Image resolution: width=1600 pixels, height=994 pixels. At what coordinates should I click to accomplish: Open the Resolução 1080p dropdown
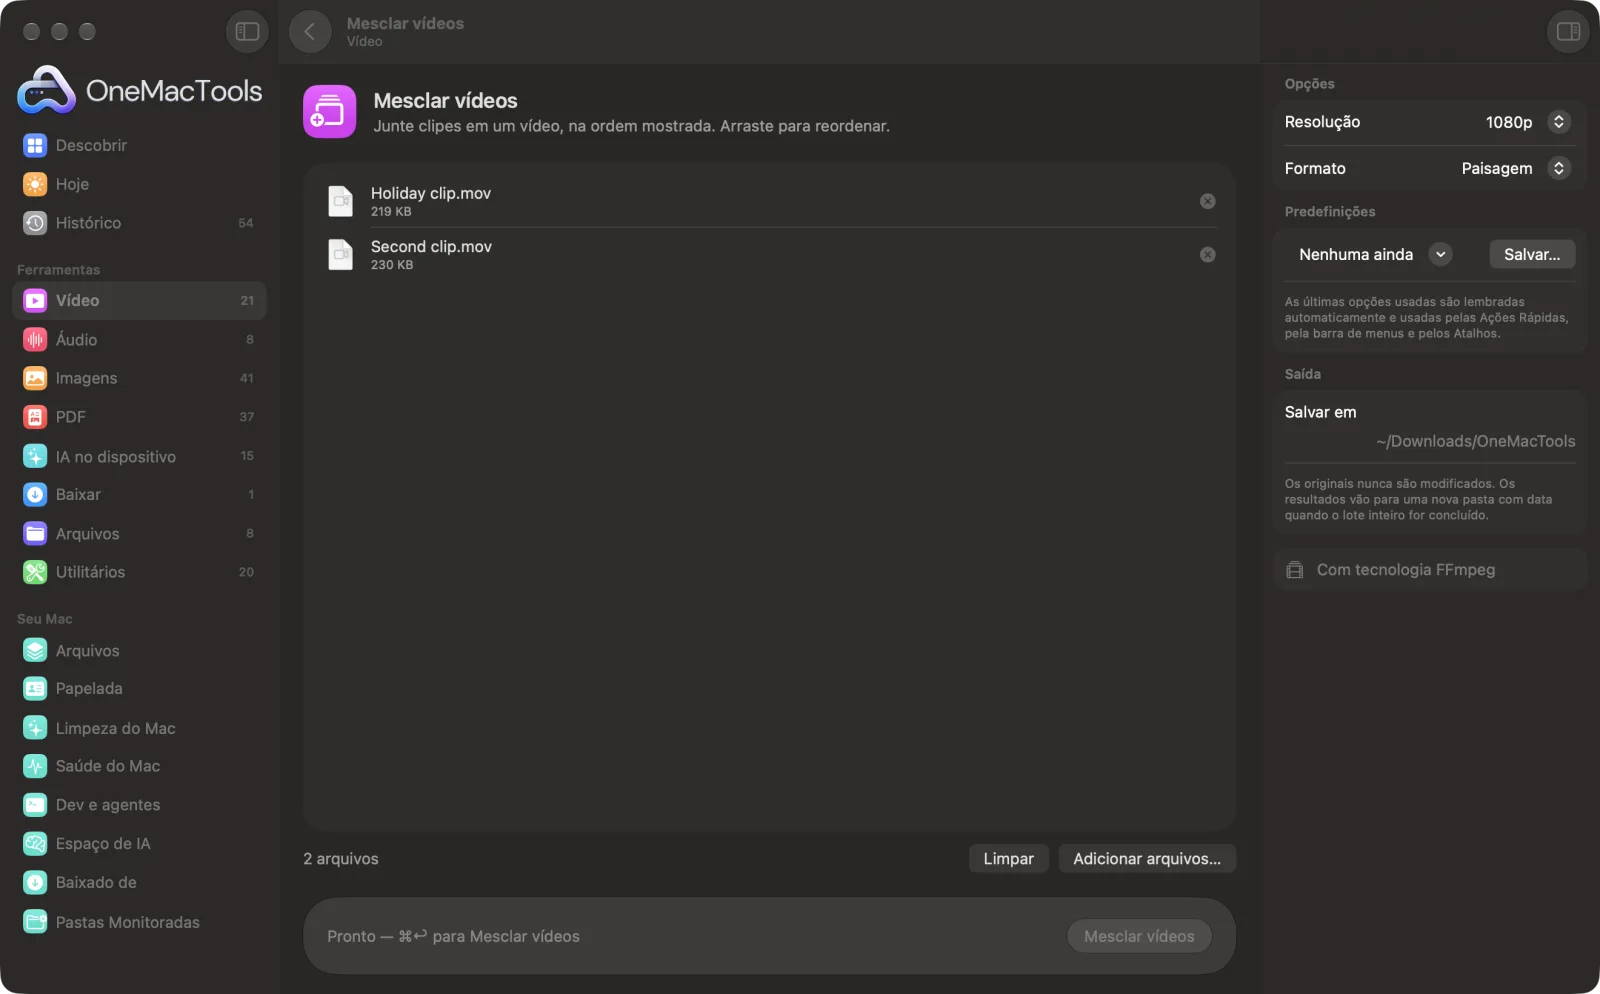point(1528,122)
